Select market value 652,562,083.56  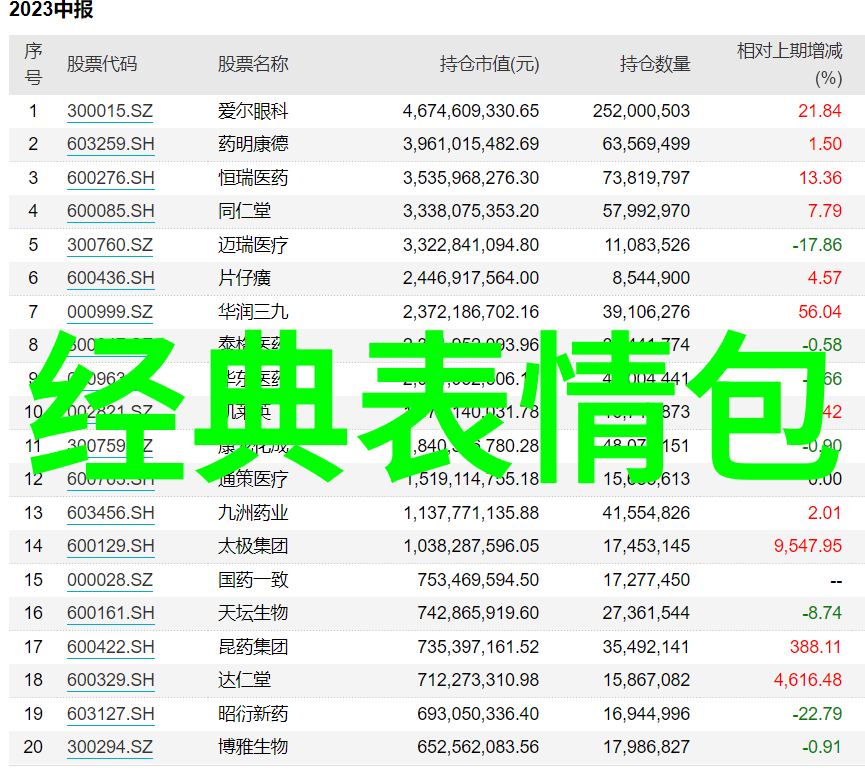[478, 747]
